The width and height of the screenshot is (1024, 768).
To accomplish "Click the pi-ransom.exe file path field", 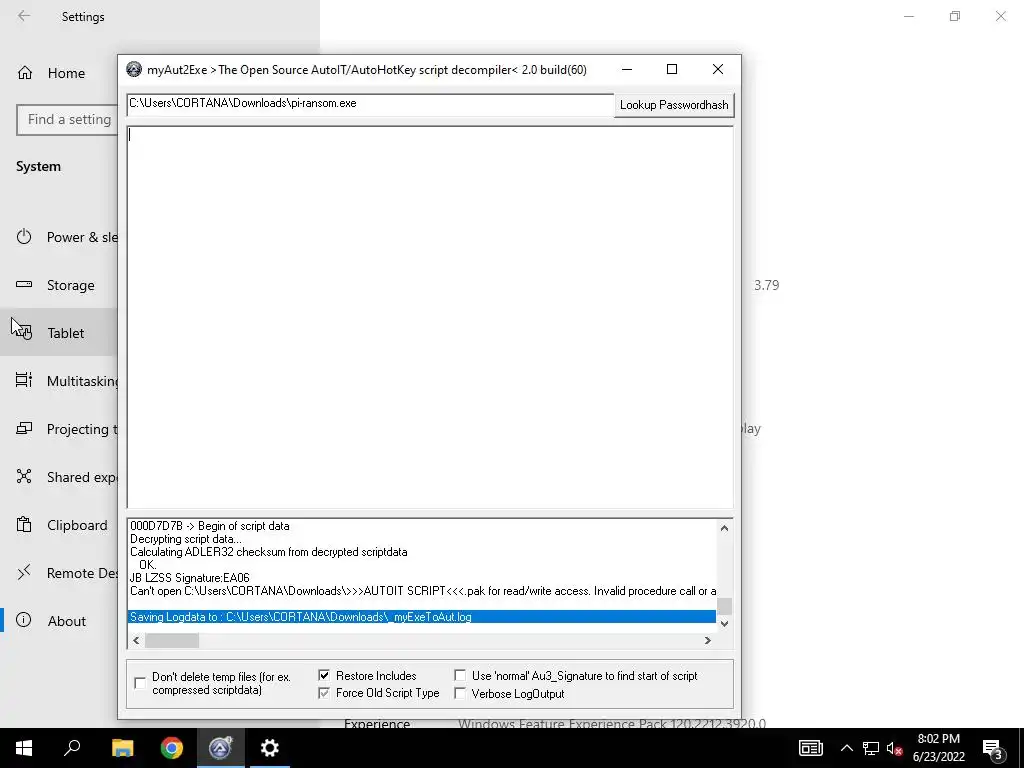I will [x=370, y=104].
